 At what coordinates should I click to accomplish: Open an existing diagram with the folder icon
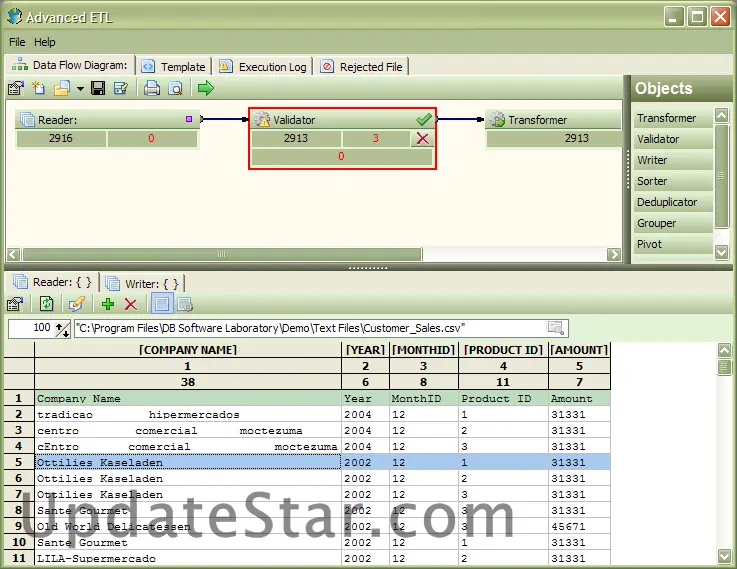coord(62,88)
